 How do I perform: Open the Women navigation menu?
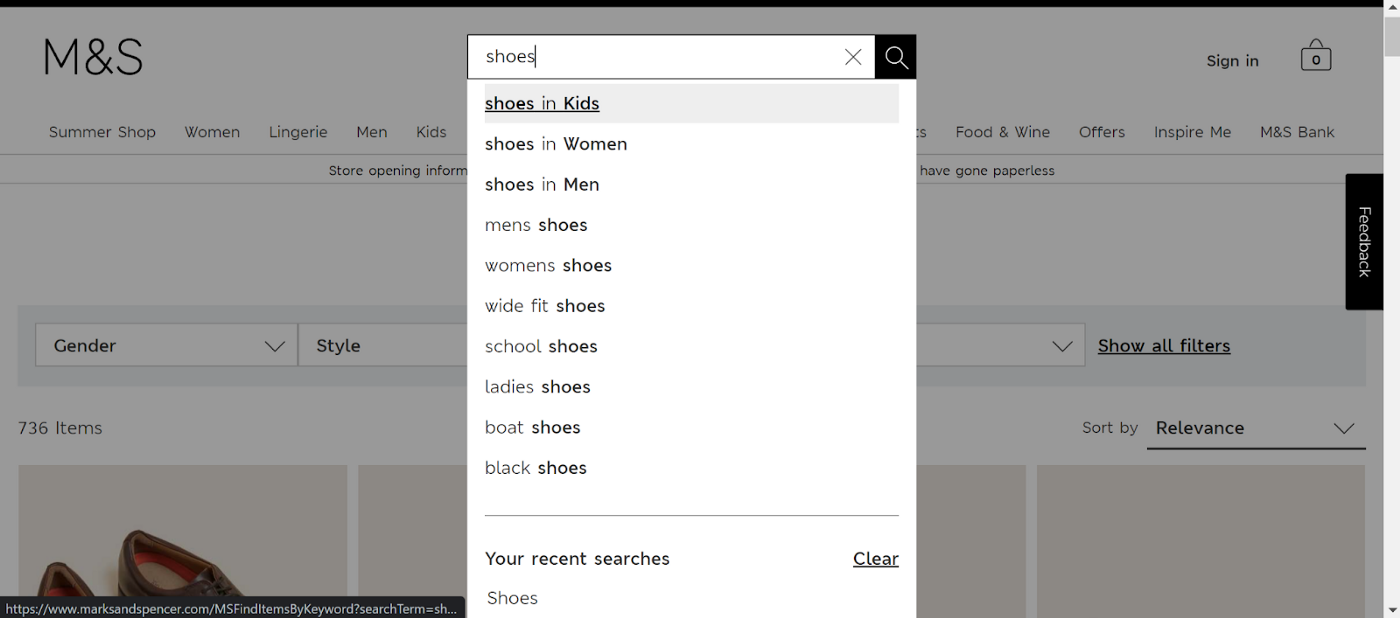click(212, 132)
